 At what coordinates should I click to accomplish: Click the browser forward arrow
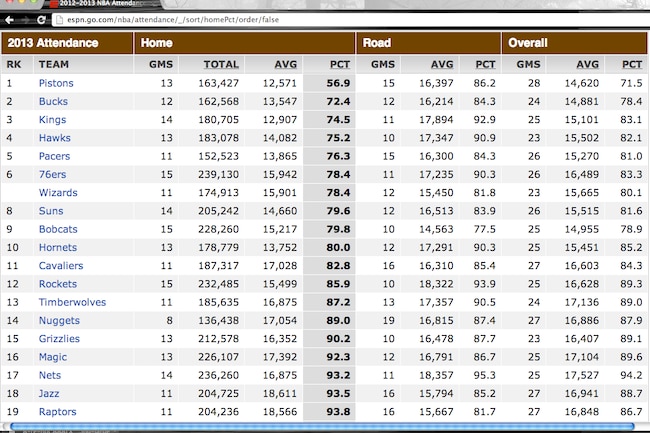click(25, 19)
